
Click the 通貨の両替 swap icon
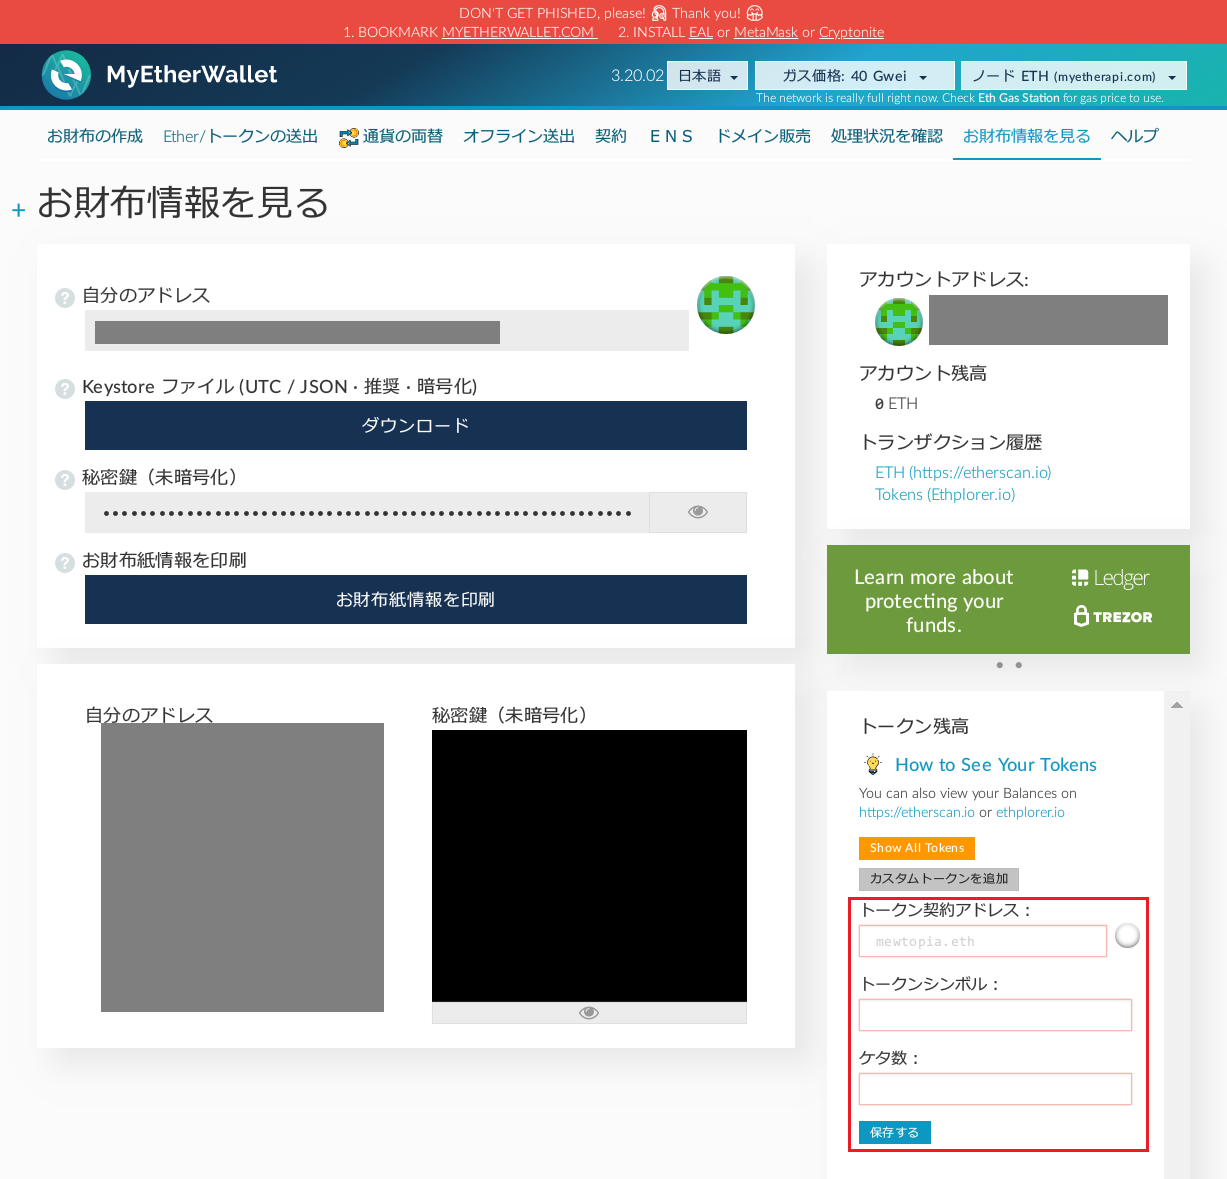(x=348, y=138)
